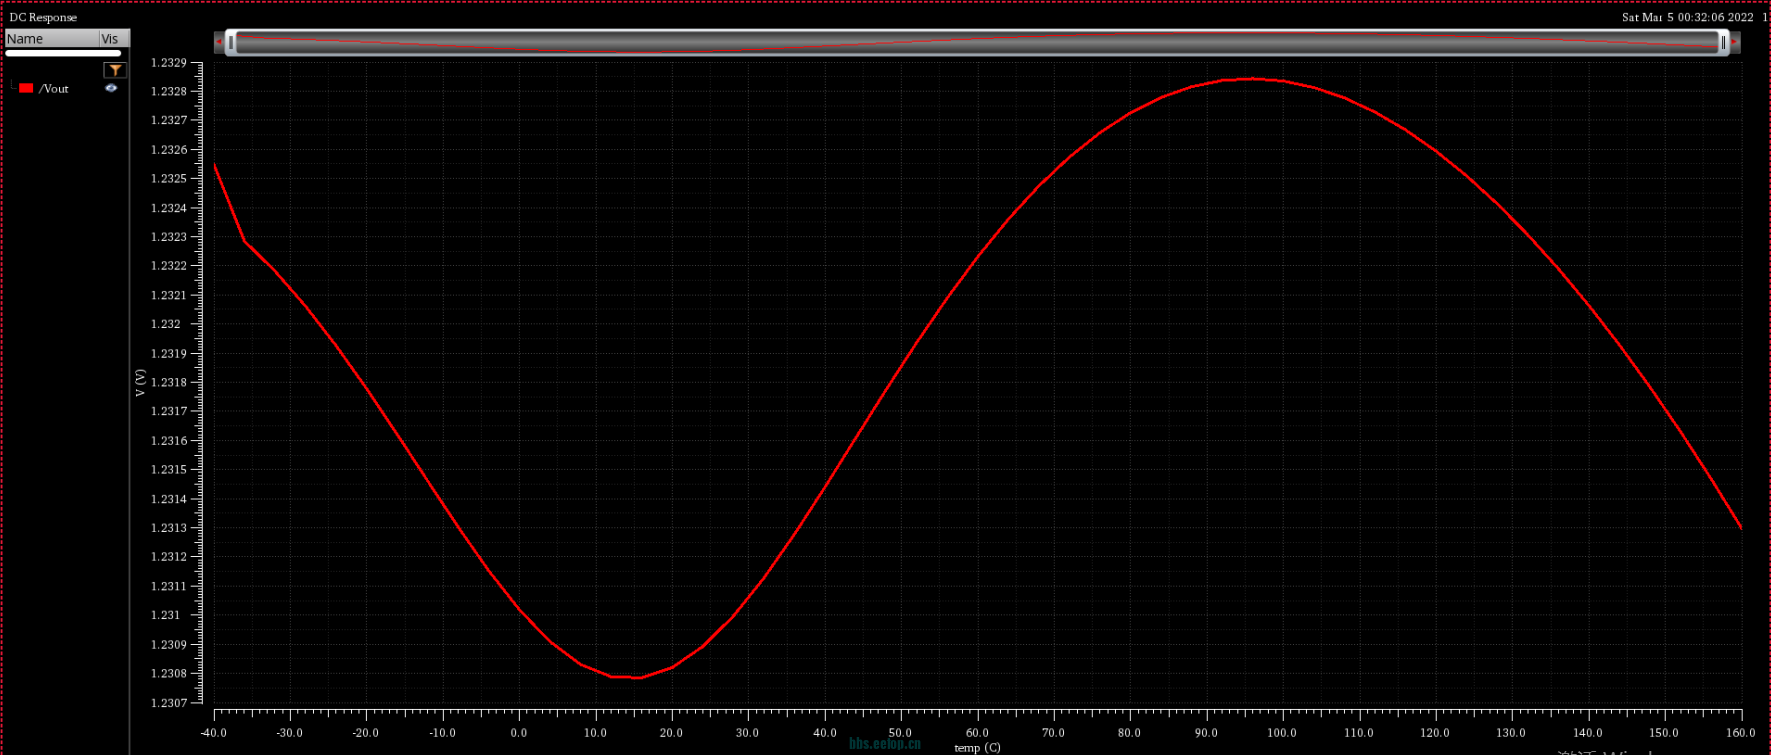This screenshot has width=1771, height=755.
Task: Select the temp (C) x-axis label
Action: tap(977, 747)
